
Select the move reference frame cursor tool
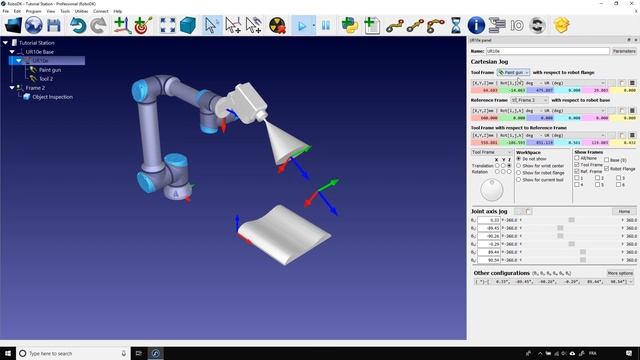point(233,25)
